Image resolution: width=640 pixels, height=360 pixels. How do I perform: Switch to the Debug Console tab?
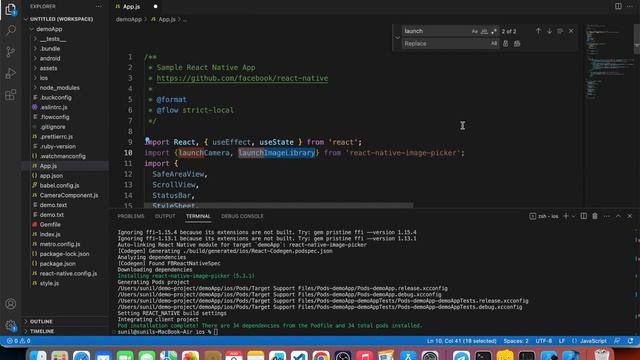242,216
